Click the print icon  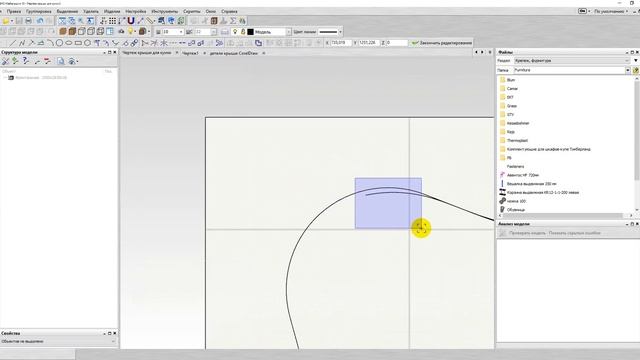coord(28,21)
